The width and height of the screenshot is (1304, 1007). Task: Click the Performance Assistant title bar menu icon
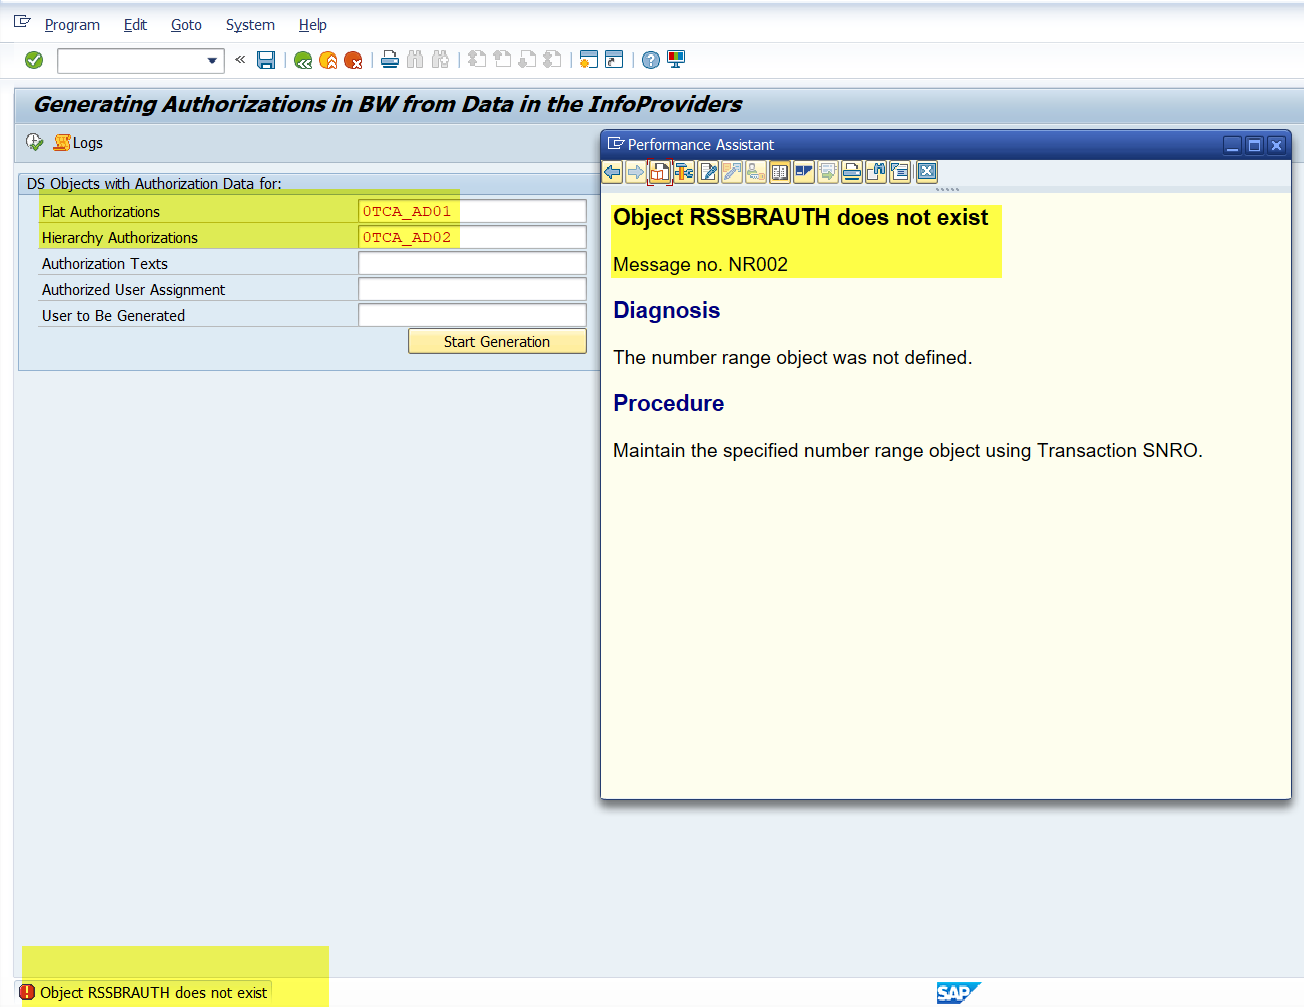(616, 144)
